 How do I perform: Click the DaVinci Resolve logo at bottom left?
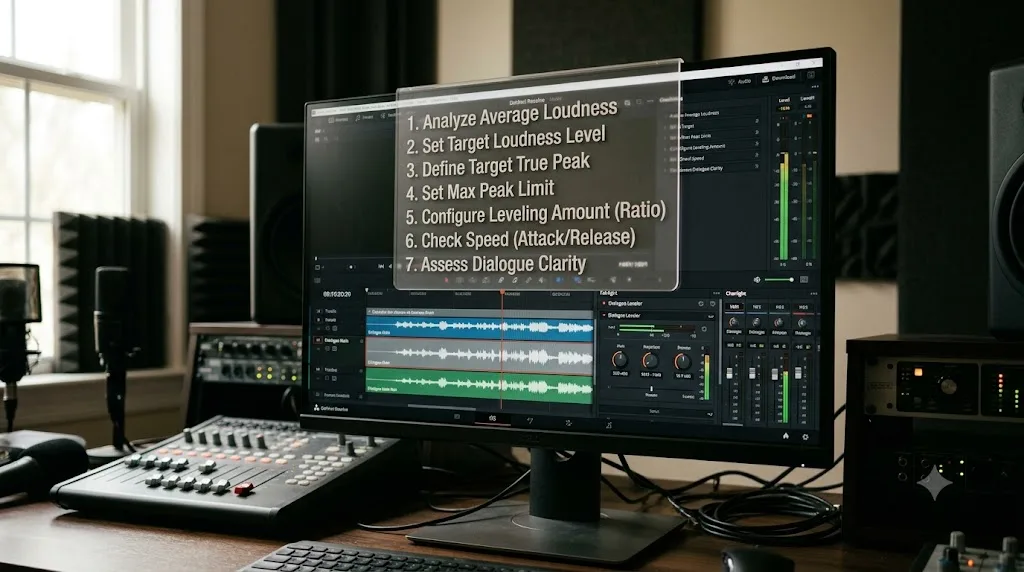[x=317, y=408]
